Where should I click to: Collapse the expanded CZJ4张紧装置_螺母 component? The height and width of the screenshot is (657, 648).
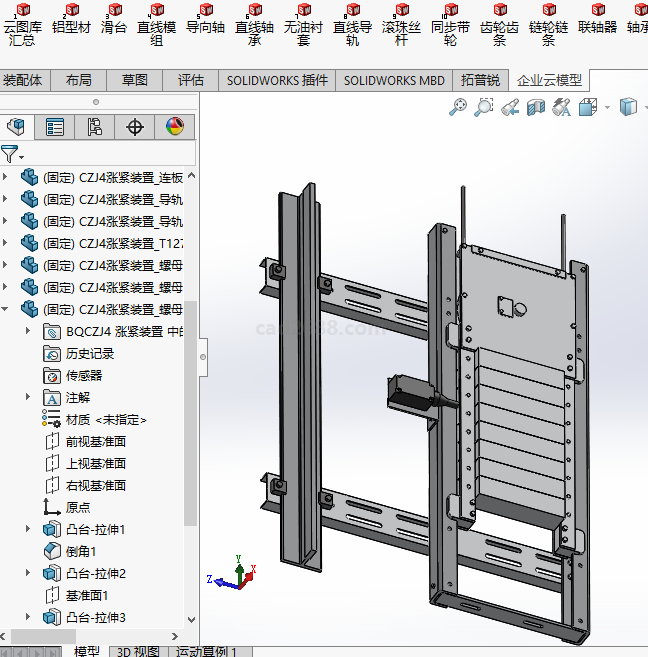coord(7,309)
